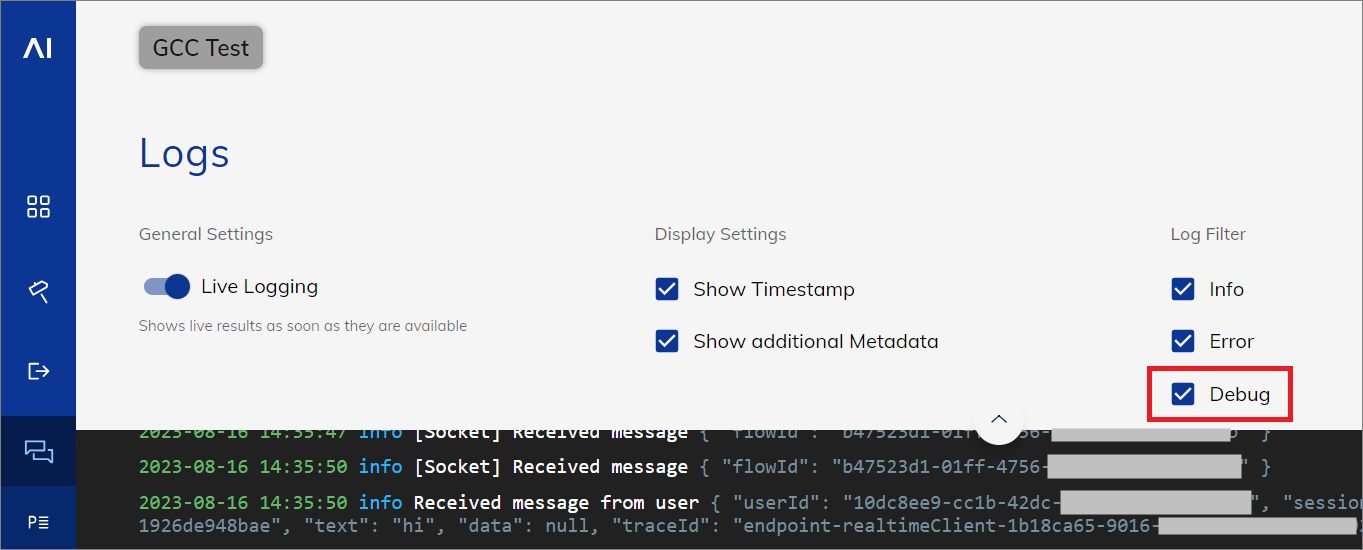1363x550 pixels.
Task: Uncheck the Info log filter
Action: click(1183, 289)
